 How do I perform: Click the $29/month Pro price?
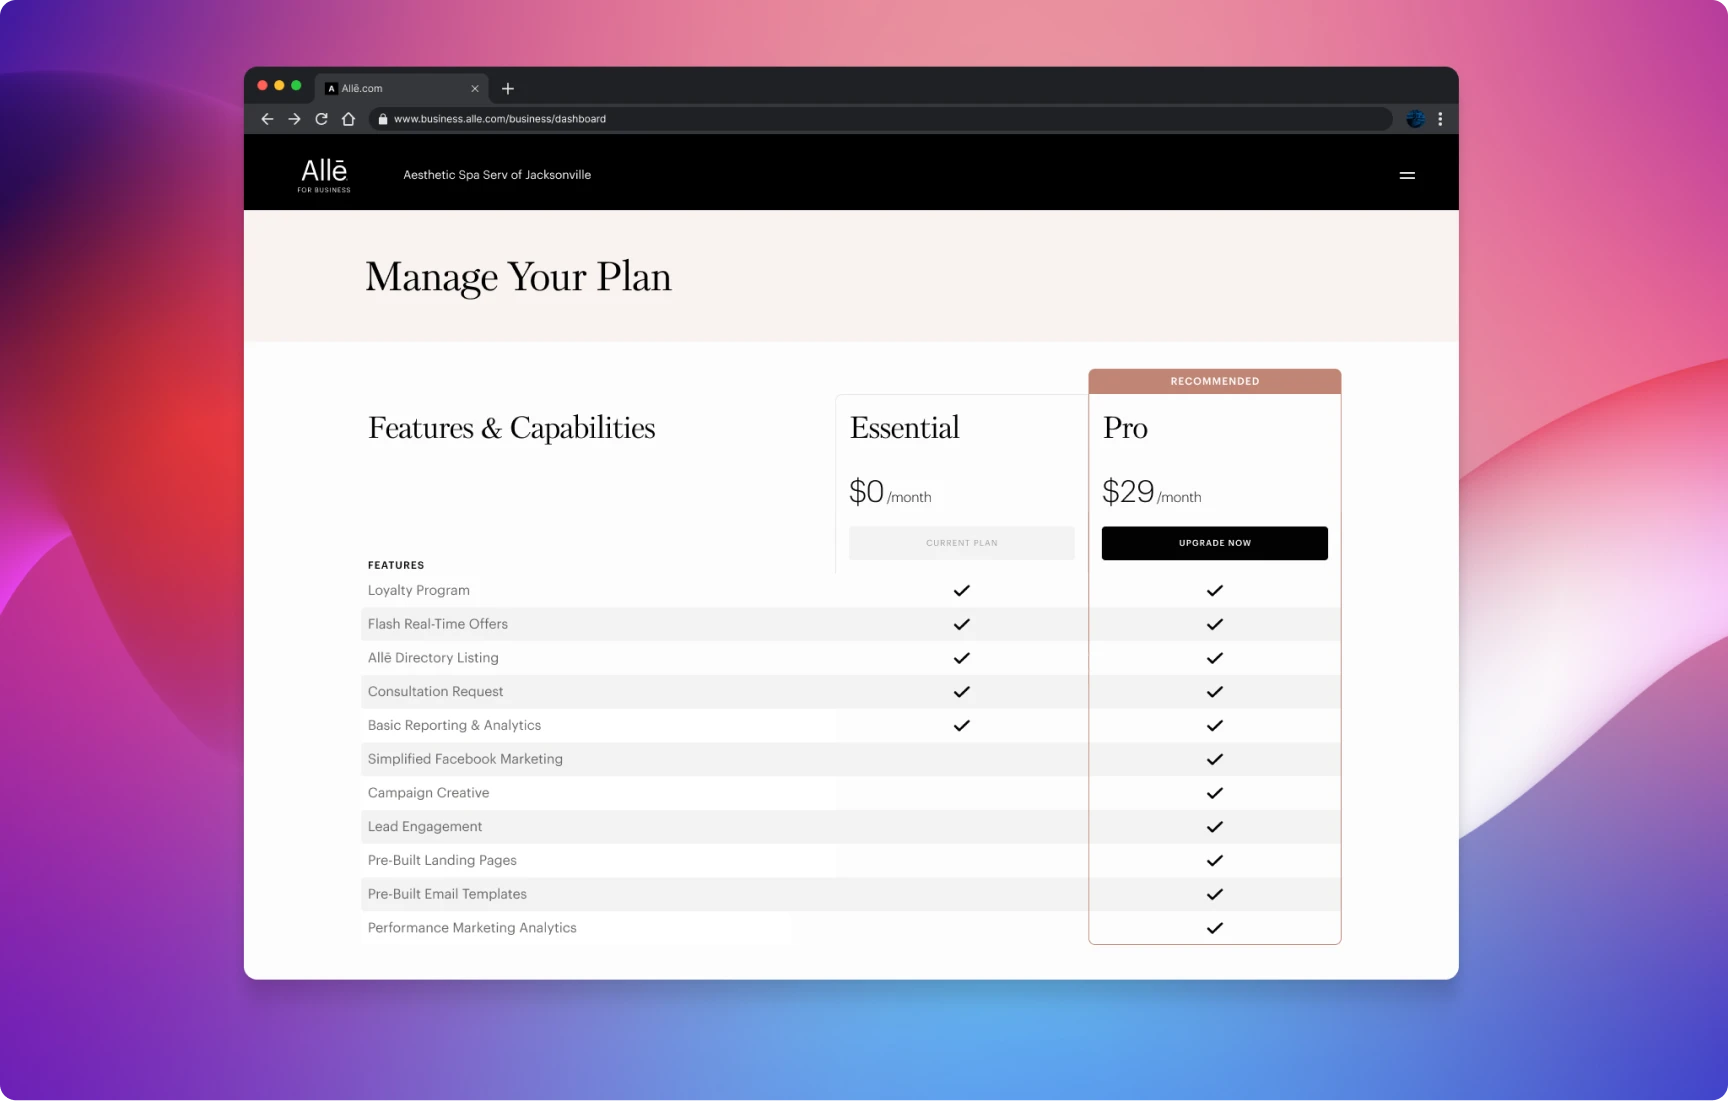click(x=1152, y=492)
